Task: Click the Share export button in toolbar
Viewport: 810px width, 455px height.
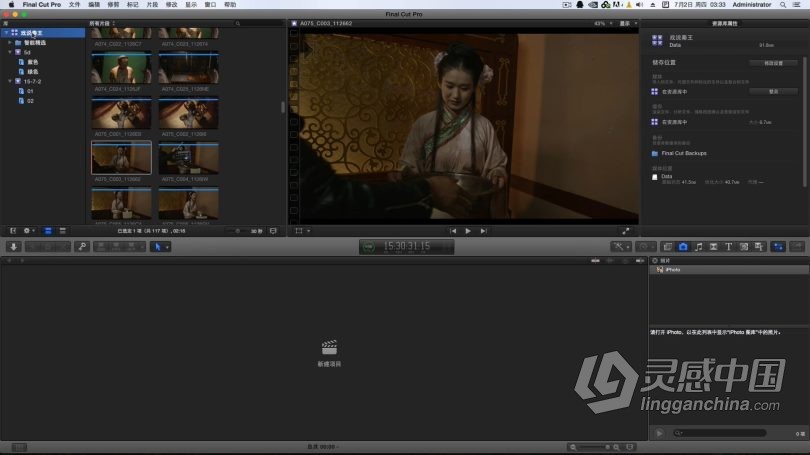Action: click(x=797, y=247)
